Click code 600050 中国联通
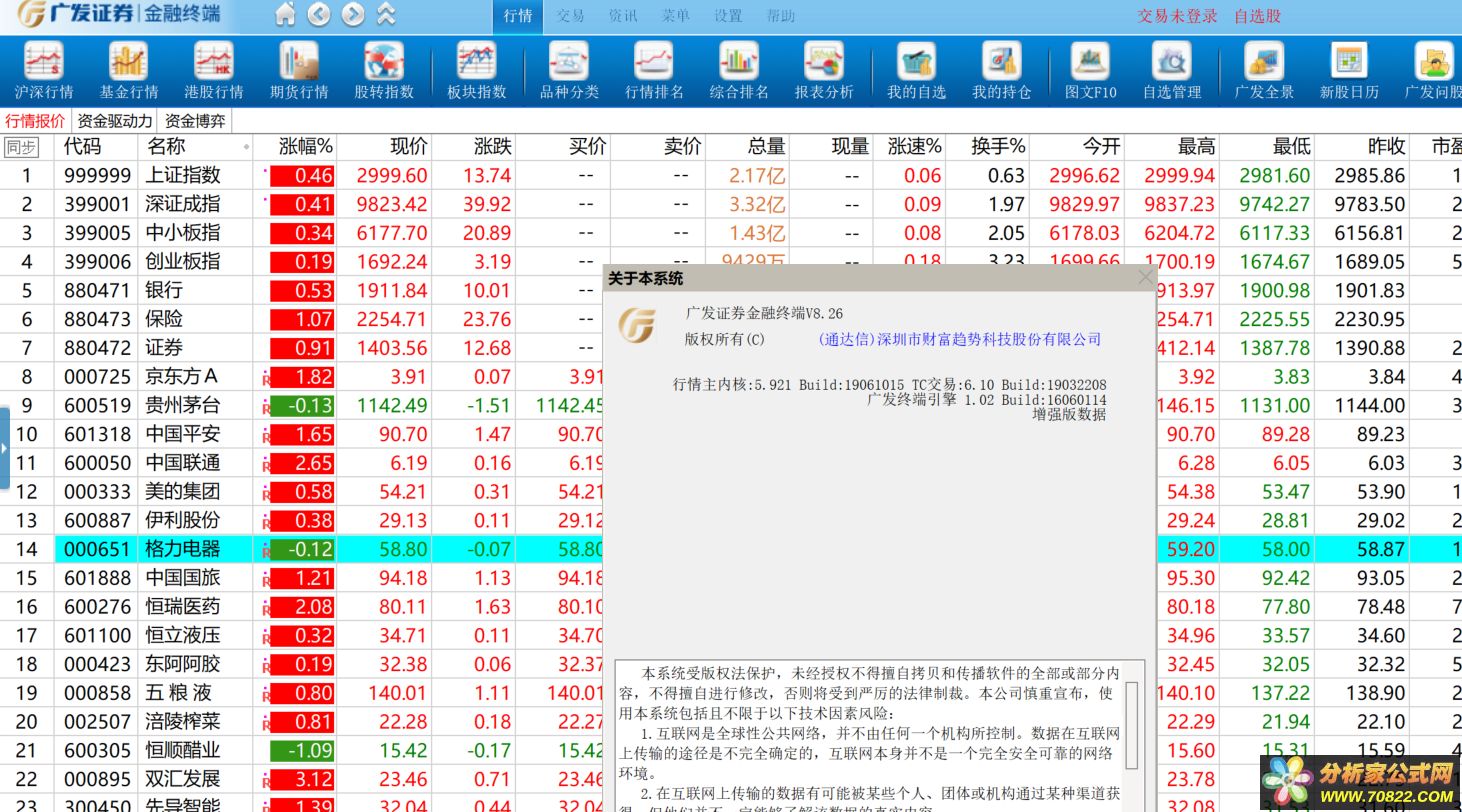Image resolution: width=1462 pixels, height=812 pixels. tap(98, 463)
